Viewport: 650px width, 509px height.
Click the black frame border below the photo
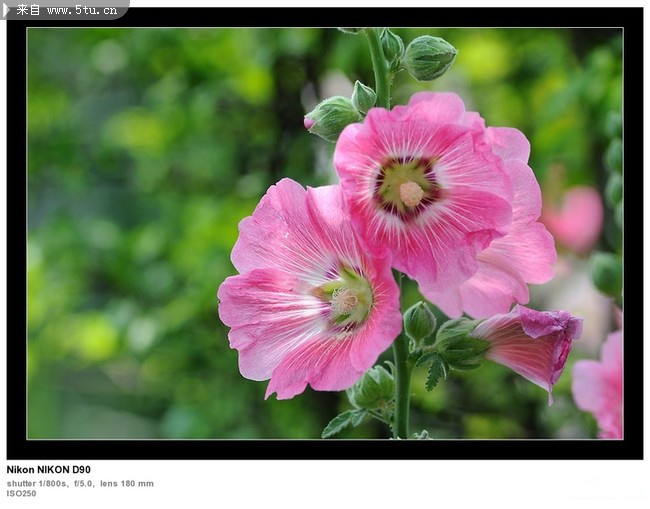325,449
